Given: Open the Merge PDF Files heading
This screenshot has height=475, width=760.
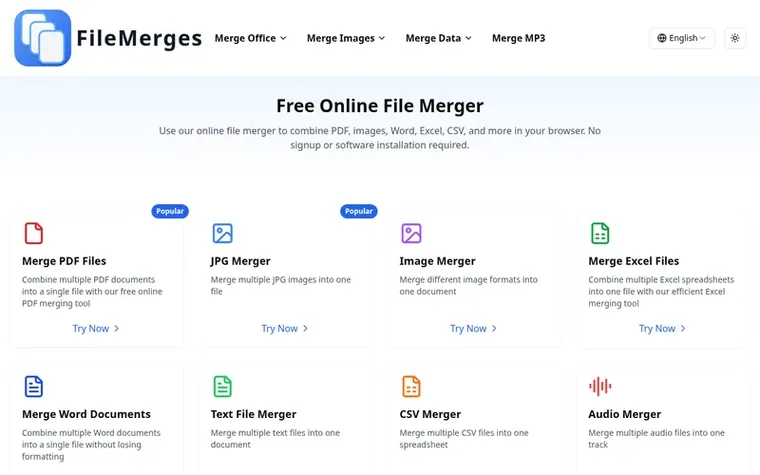Looking at the screenshot, I should click(64, 261).
